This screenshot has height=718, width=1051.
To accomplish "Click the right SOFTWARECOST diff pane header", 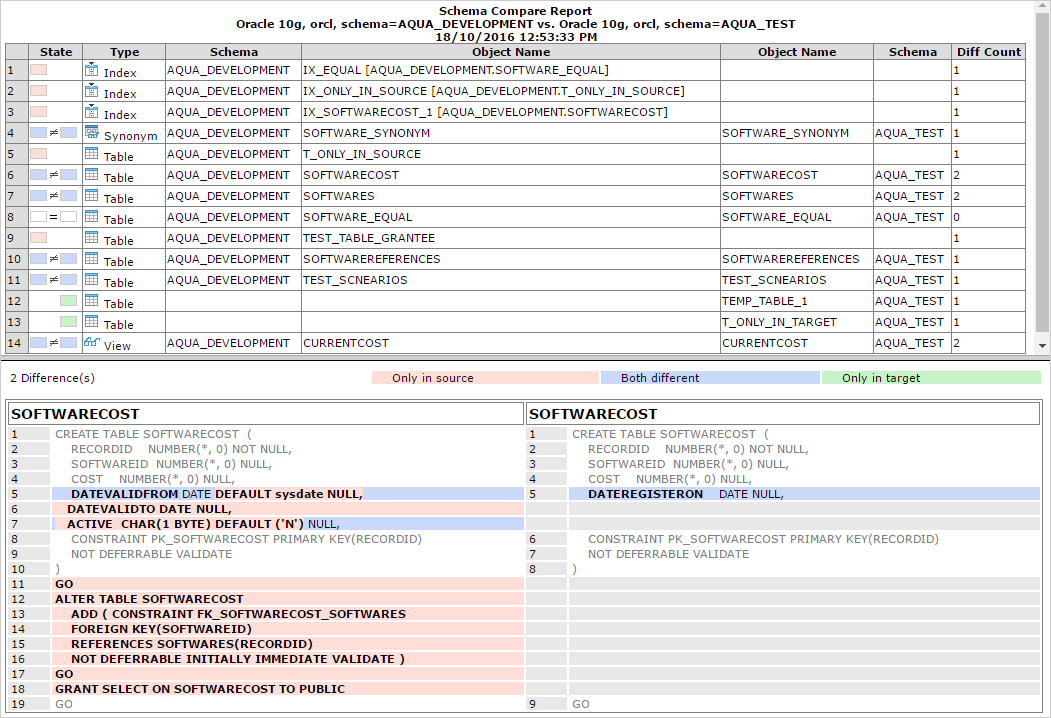I will (x=784, y=414).
